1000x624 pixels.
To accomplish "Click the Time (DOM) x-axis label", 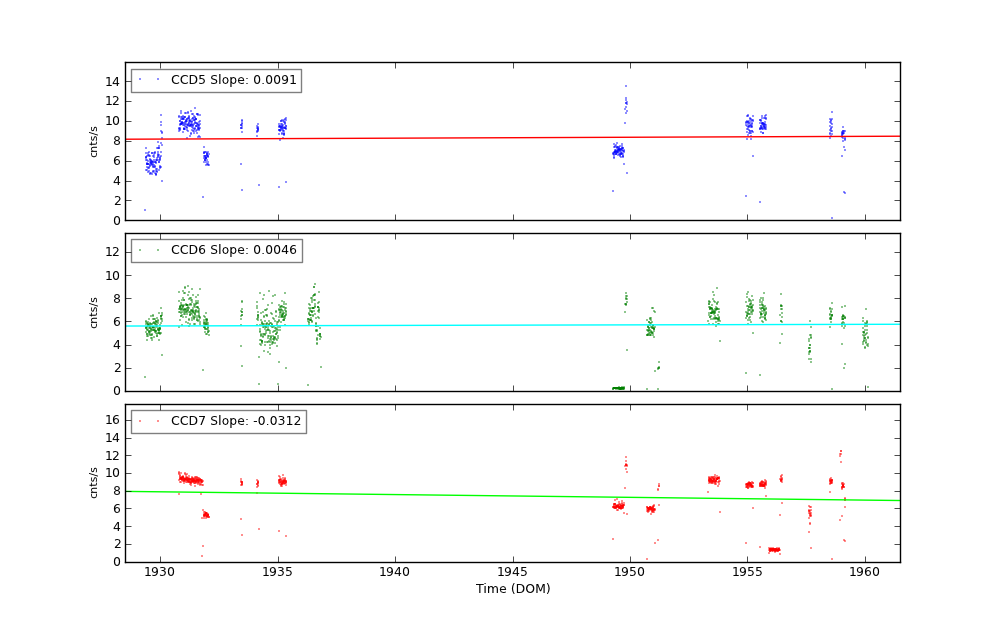I will [512, 589].
